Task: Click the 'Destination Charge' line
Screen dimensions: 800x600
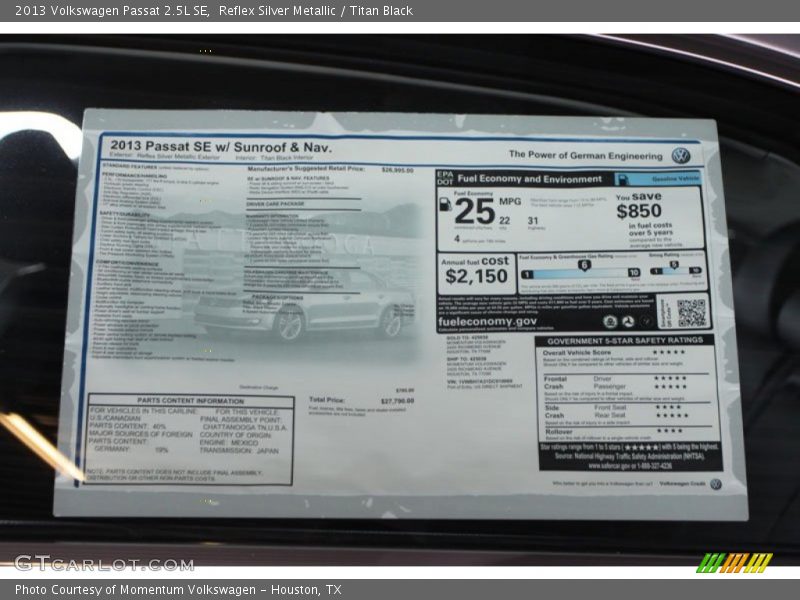Action: point(259,388)
